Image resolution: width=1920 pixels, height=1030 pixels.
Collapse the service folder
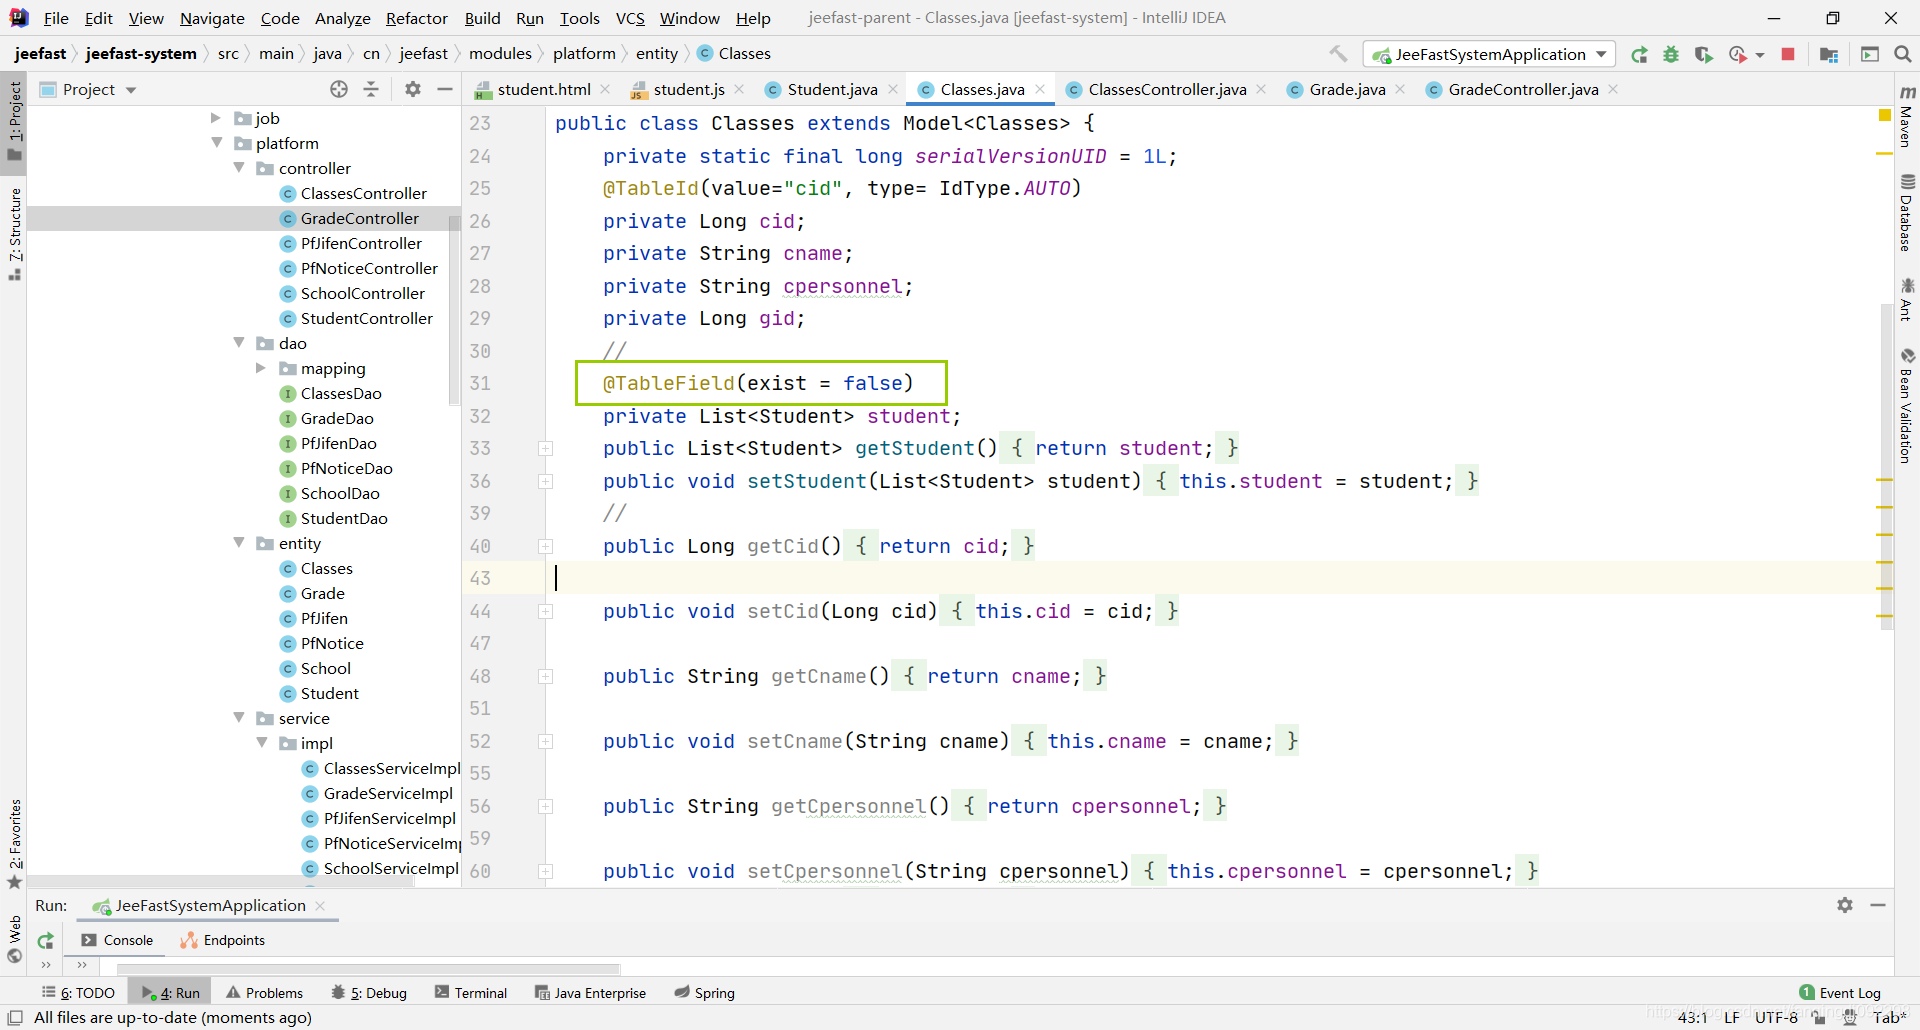(239, 718)
